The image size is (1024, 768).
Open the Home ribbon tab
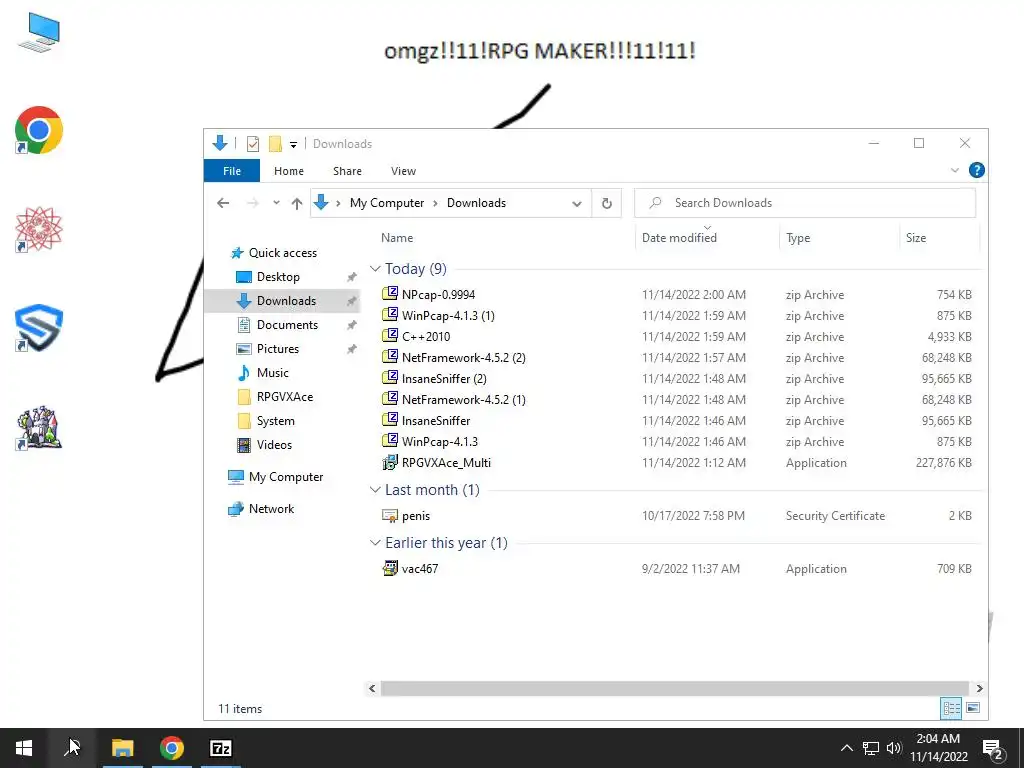[289, 171]
